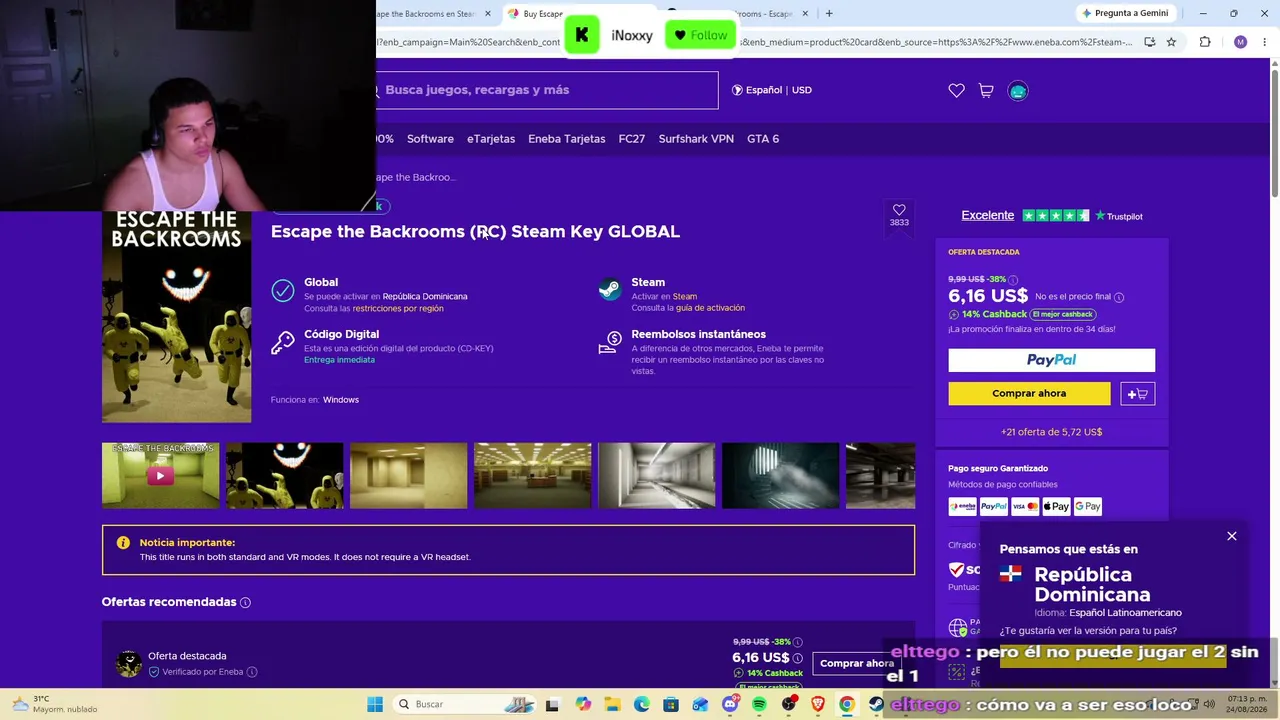
Task: Open Outlook from the taskbar
Action: point(700,704)
